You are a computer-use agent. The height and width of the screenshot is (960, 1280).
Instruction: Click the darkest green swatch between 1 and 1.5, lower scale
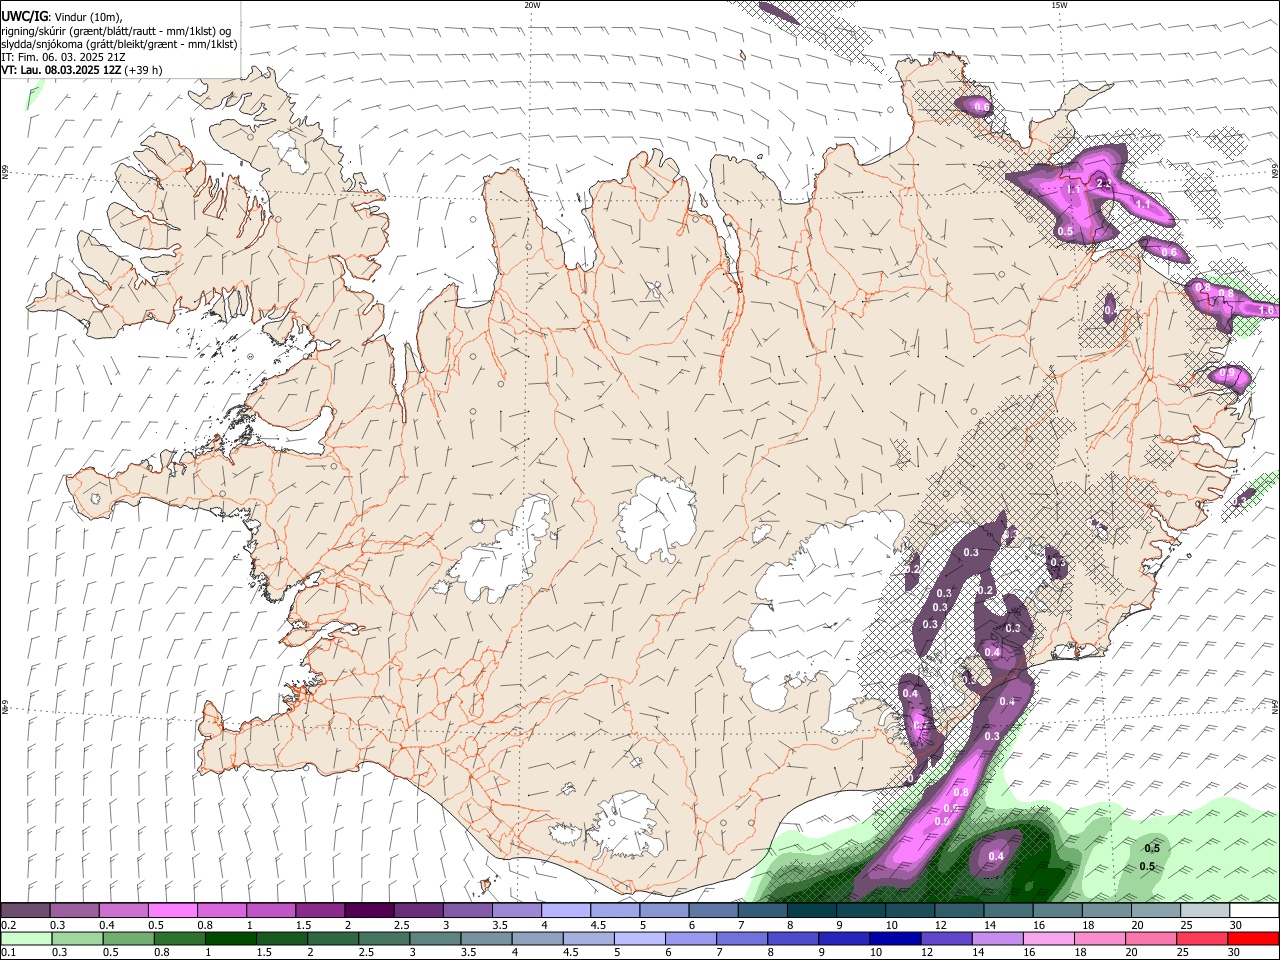230,938
